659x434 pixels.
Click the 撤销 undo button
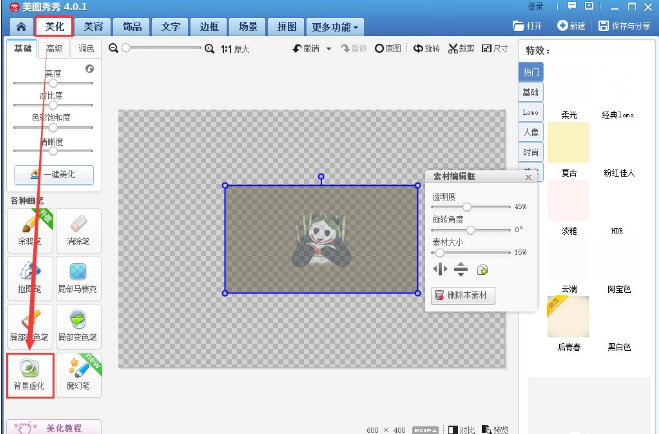[x=306, y=49]
